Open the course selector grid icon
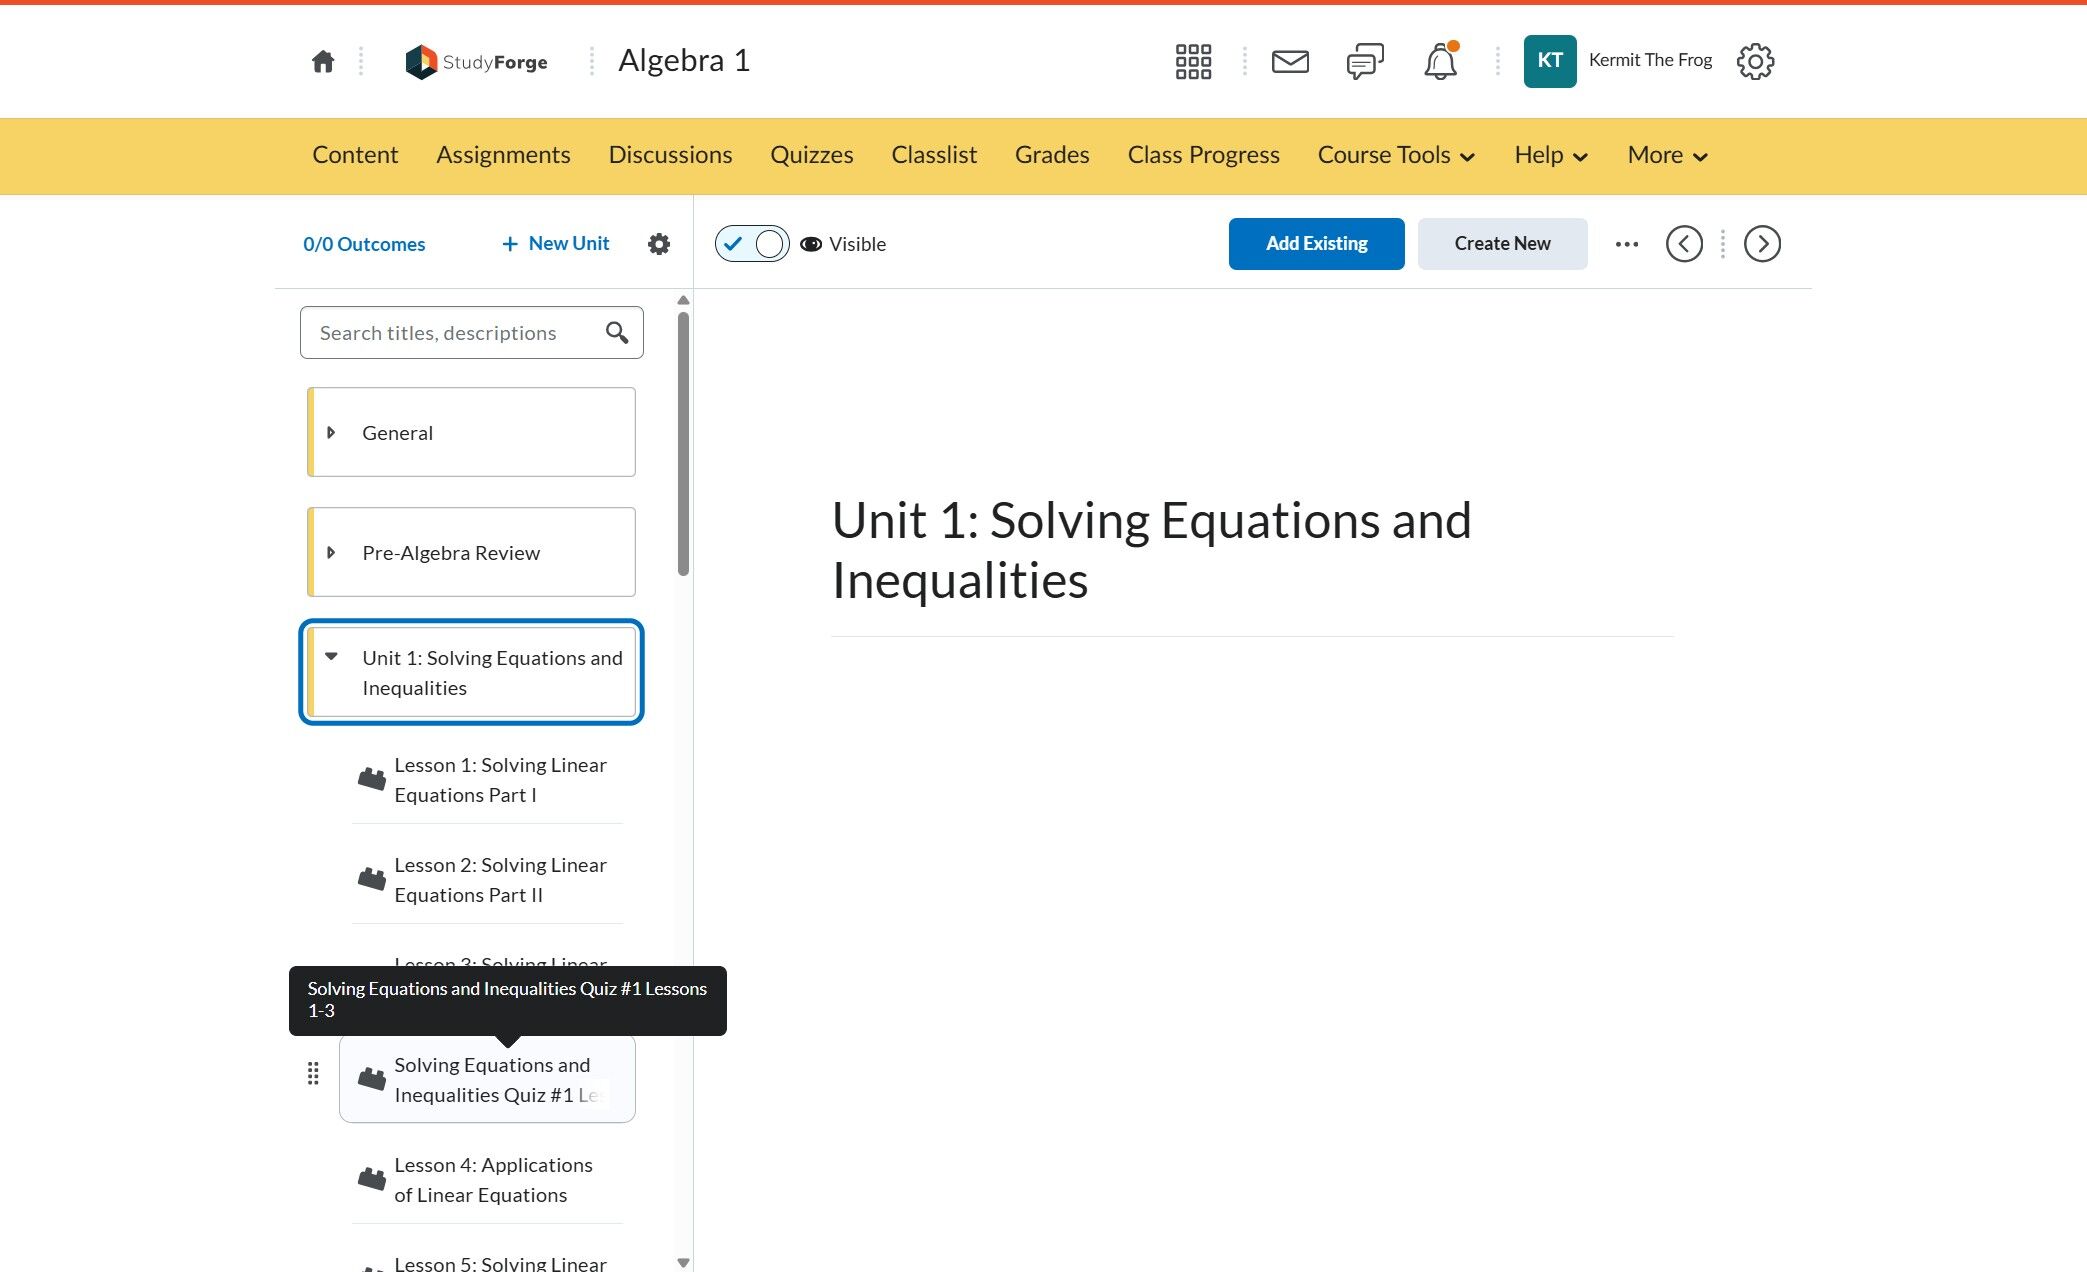2087x1272 pixels. click(x=1193, y=62)
